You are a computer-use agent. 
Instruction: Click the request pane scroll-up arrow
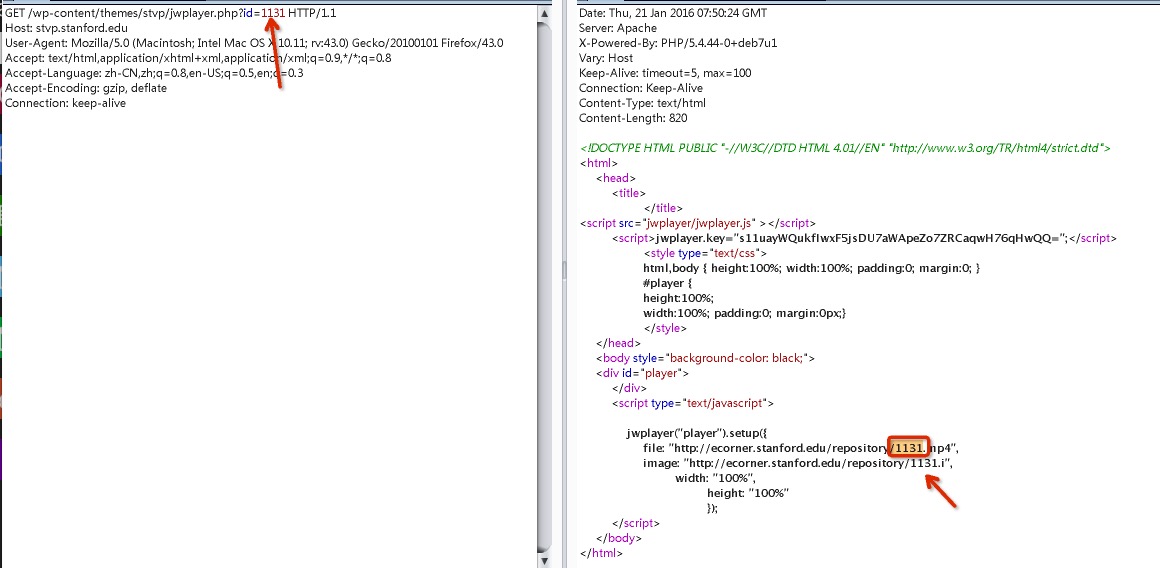pyautogui.click(x=544, y=13)
